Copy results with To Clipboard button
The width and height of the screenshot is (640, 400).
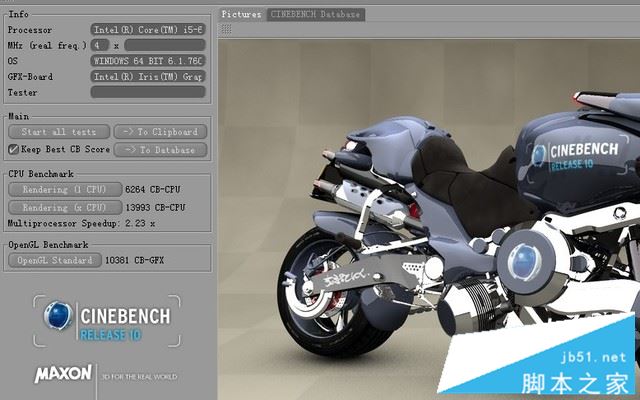pos(160,132)
